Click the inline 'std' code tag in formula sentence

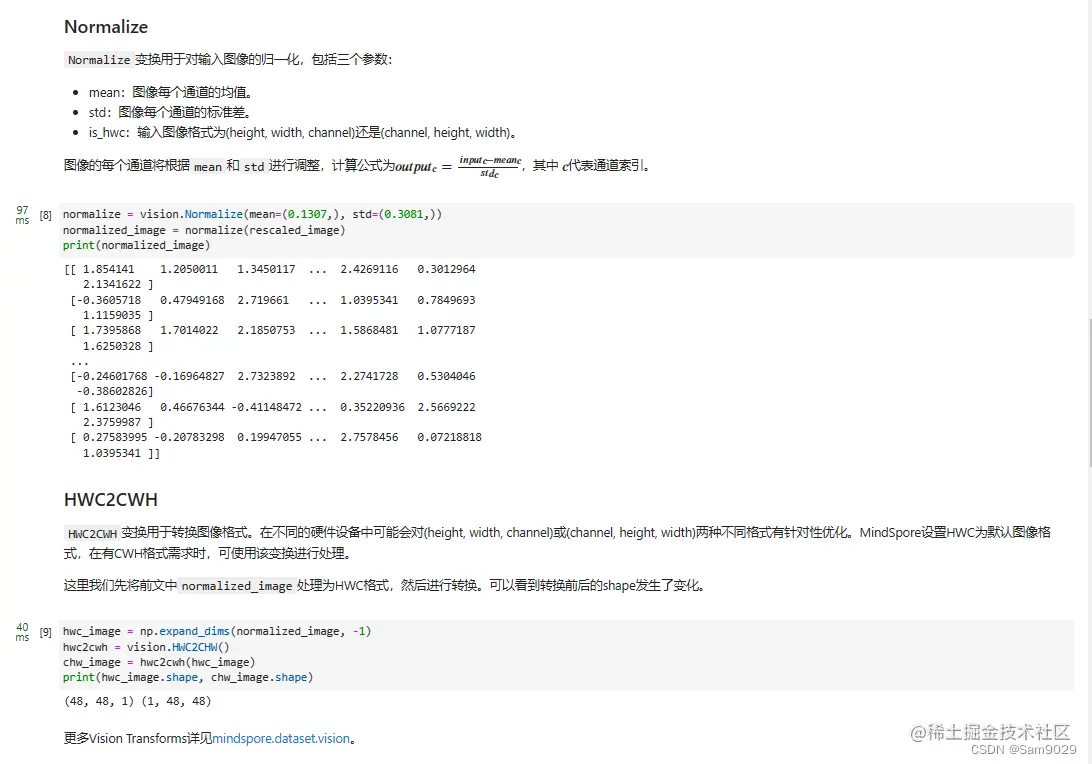point(254,166)
